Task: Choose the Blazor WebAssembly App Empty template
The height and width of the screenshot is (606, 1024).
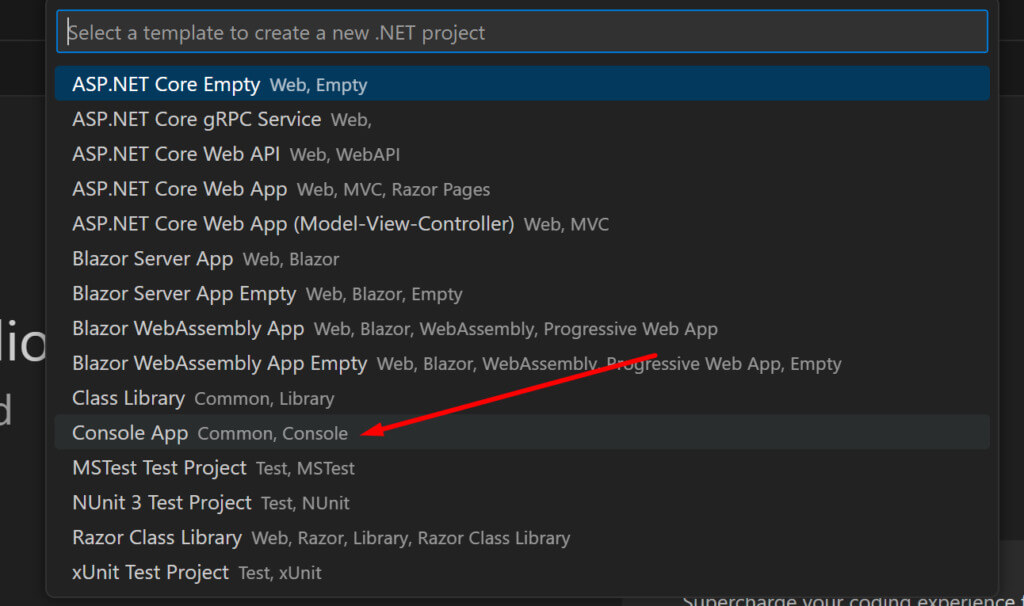Action: (219, 363)
